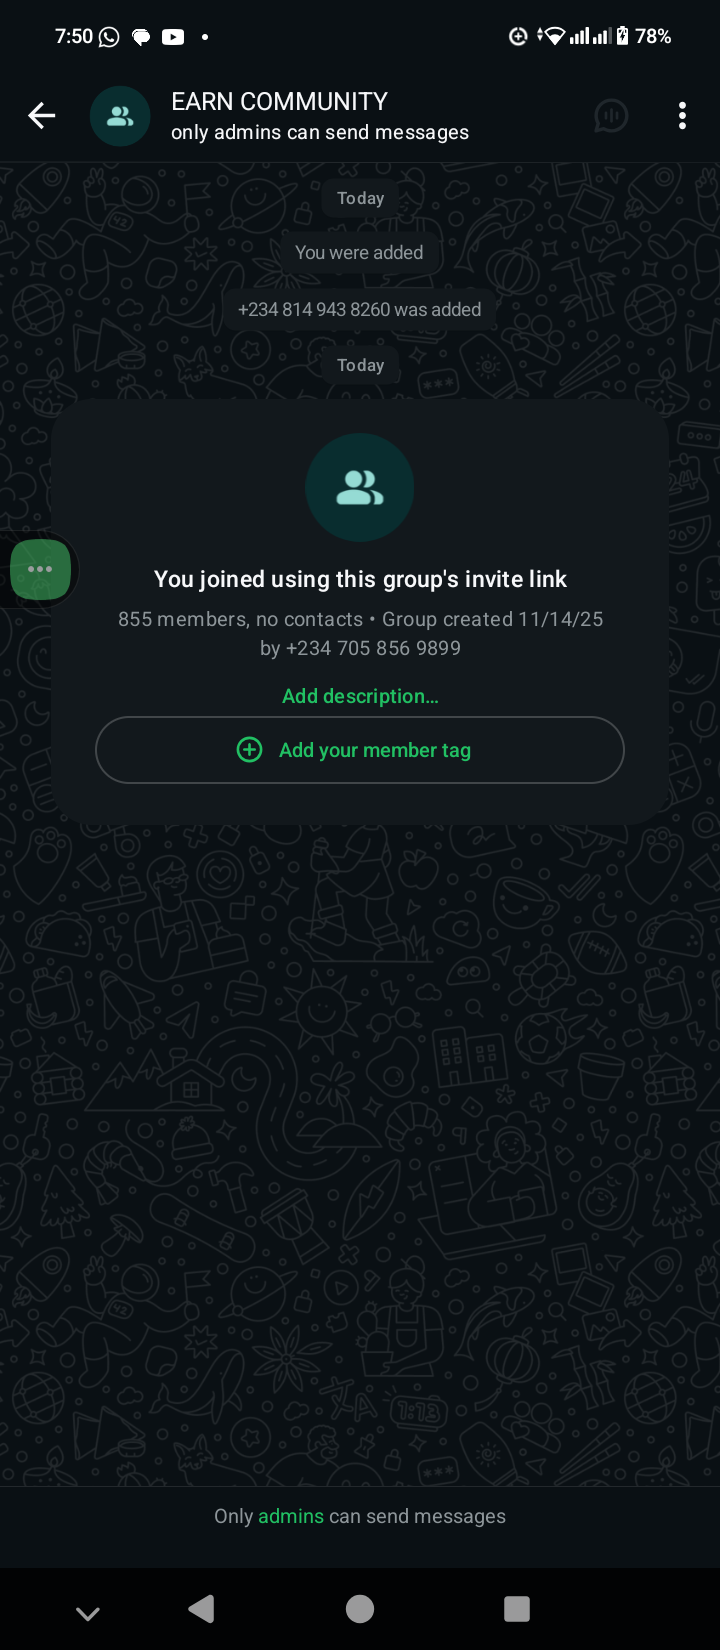Tap the 855 members, no contacts text
Screen dimensions: 720x1650
pos(240,619)
